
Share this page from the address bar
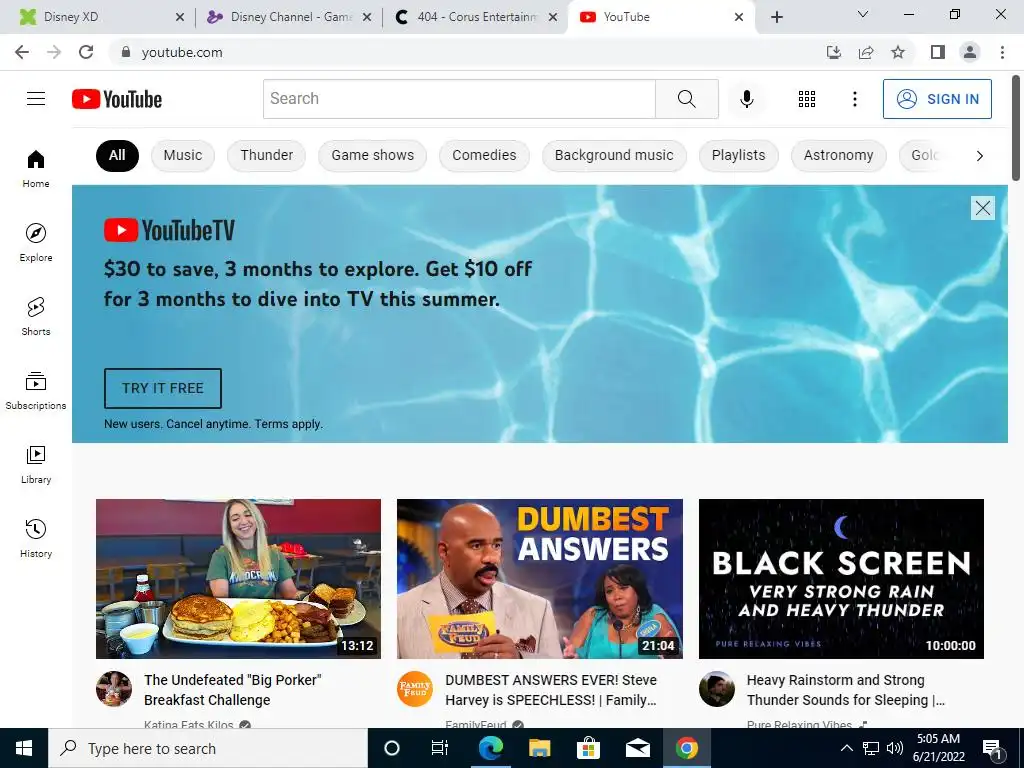pos(866,52)
